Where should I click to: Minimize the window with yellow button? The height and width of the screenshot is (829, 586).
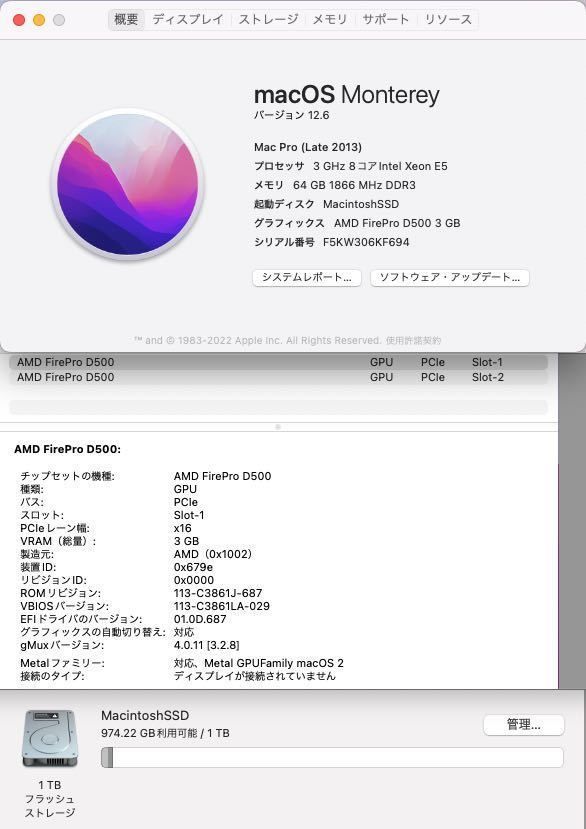39,20
